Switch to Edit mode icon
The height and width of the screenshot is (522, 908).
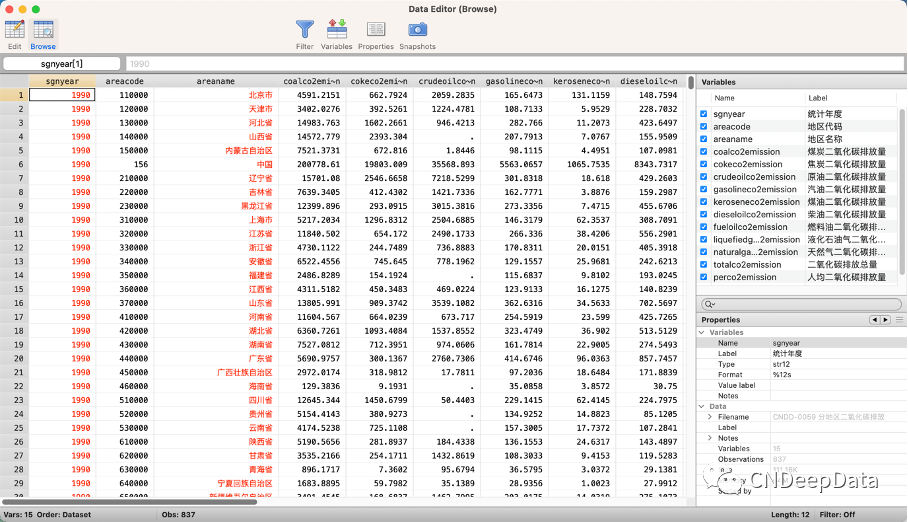[14, 30]
